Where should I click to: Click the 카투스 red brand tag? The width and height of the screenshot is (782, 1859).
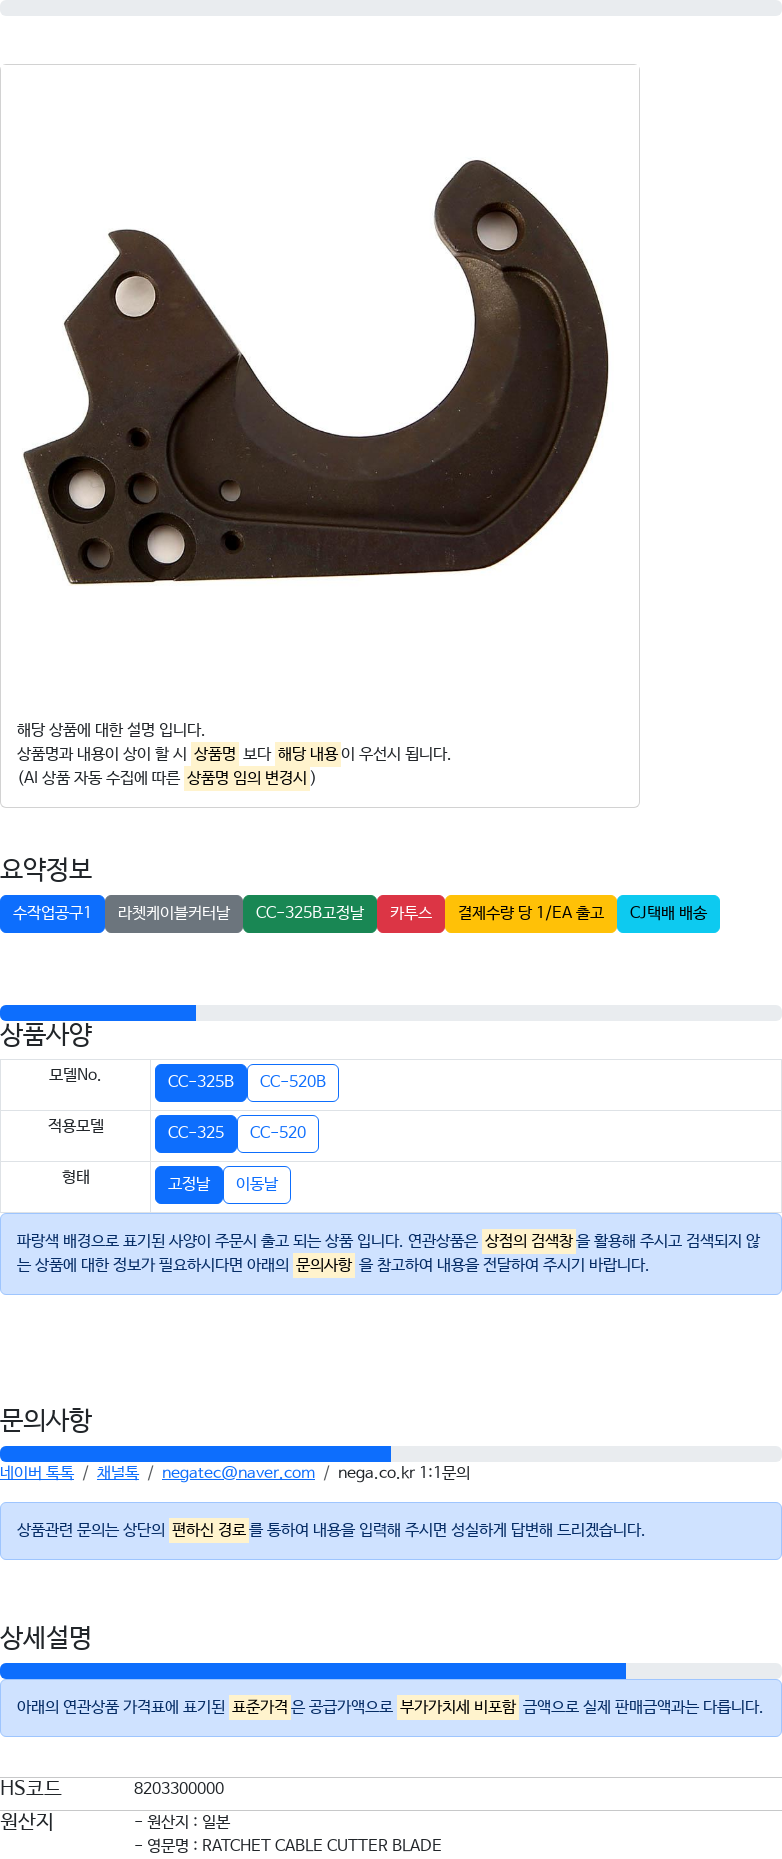click(411, 913)
